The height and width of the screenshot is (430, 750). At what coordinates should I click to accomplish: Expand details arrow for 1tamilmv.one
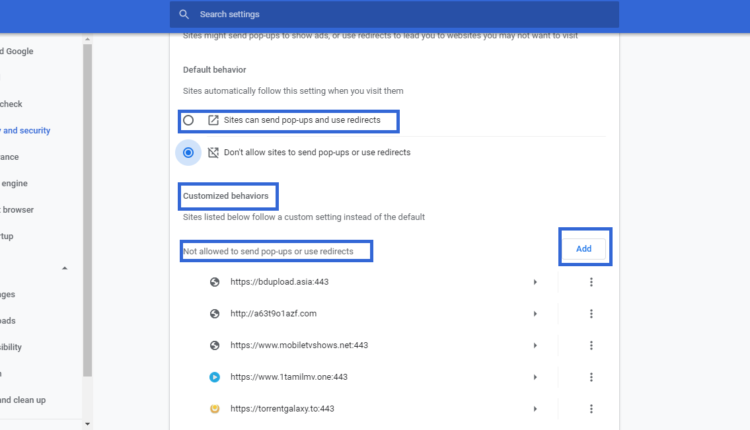535,377
